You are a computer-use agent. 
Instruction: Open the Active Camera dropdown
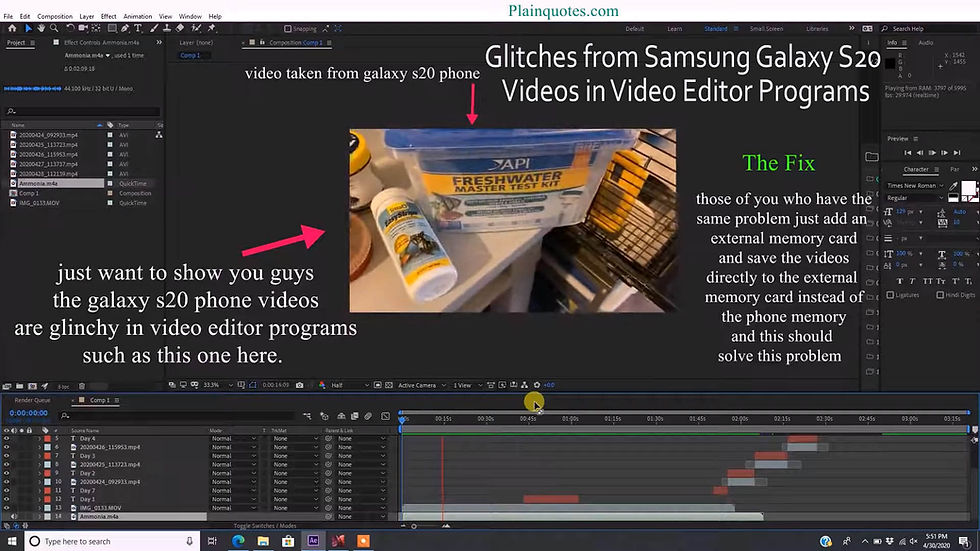[x=422, y=385]
